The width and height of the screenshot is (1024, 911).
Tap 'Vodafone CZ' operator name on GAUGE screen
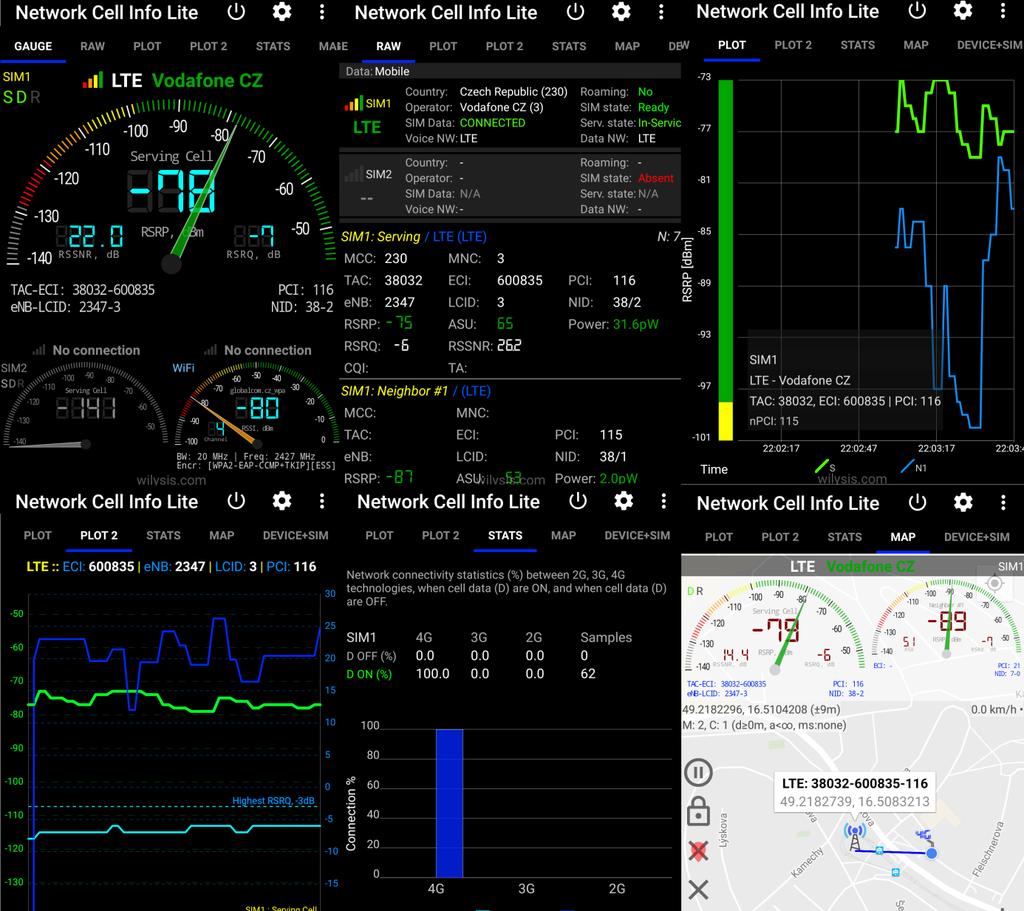coord(207,80)
